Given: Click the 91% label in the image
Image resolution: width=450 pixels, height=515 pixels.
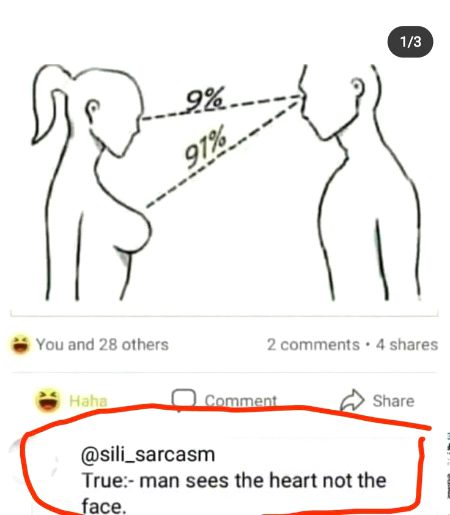Looking at the screenshot, I should pyautogui.click(x=206, y=147).
